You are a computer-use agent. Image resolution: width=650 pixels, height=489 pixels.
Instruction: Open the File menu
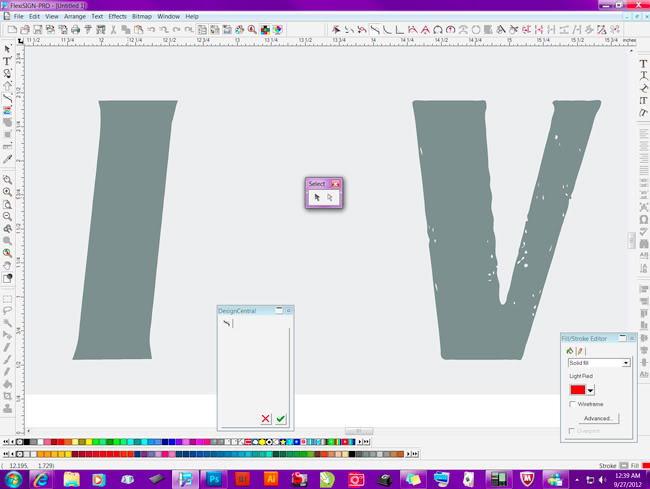click(19, 17)
